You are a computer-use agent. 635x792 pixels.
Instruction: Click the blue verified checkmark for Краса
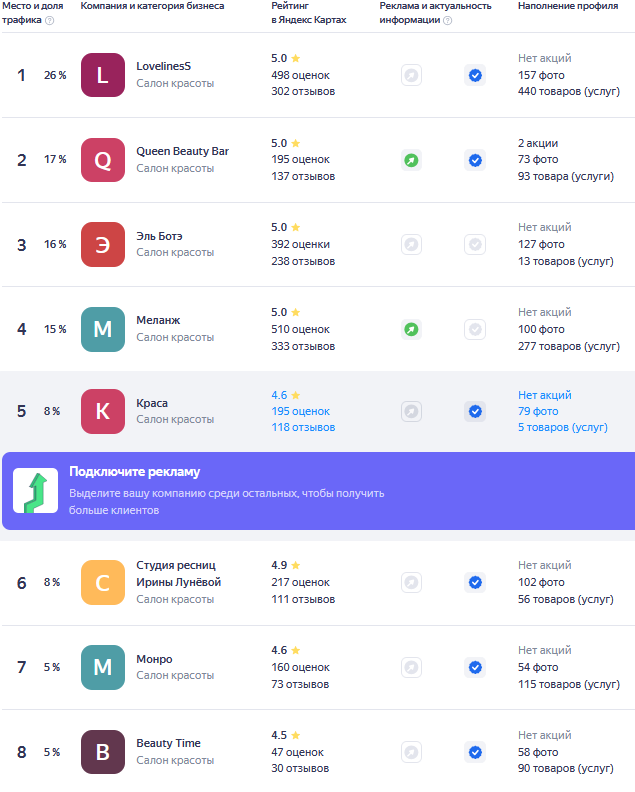tap(475, 412)
